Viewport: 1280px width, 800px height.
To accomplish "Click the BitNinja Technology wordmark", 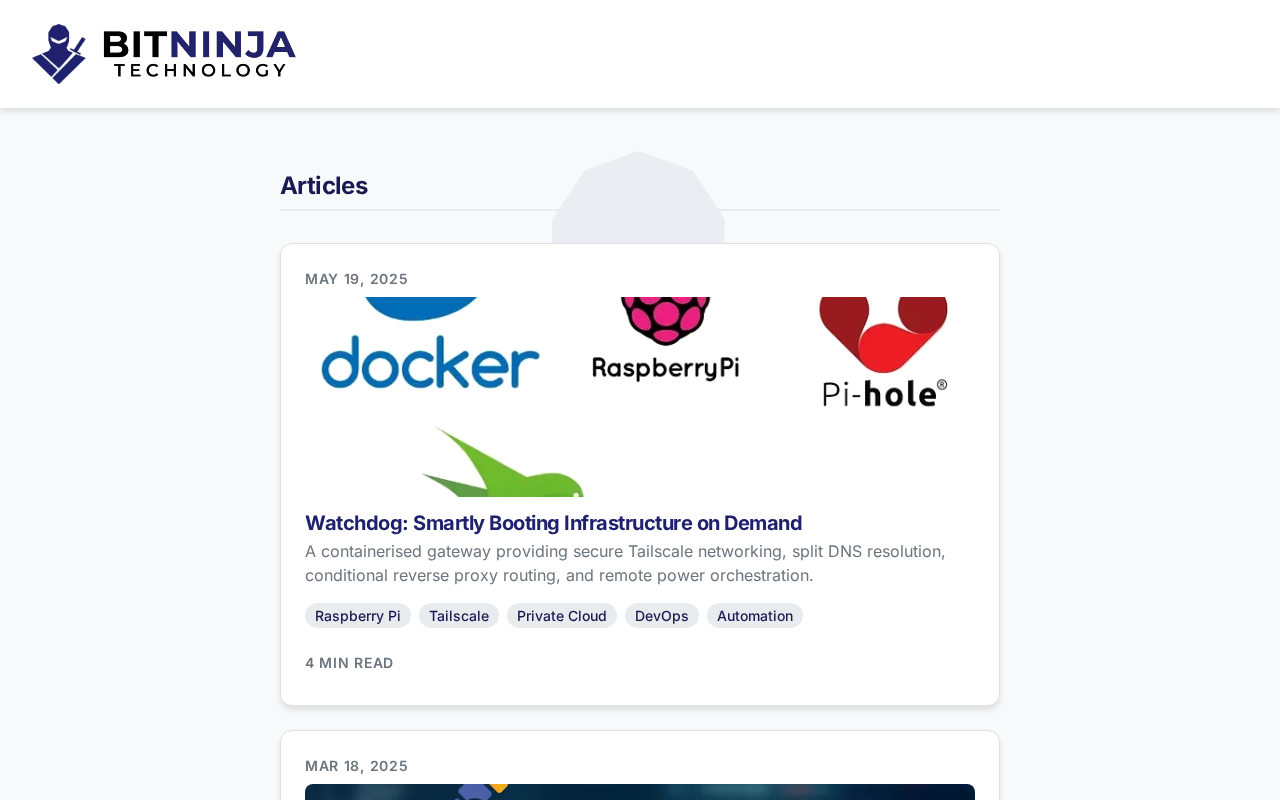I will (x=199, y=54).
